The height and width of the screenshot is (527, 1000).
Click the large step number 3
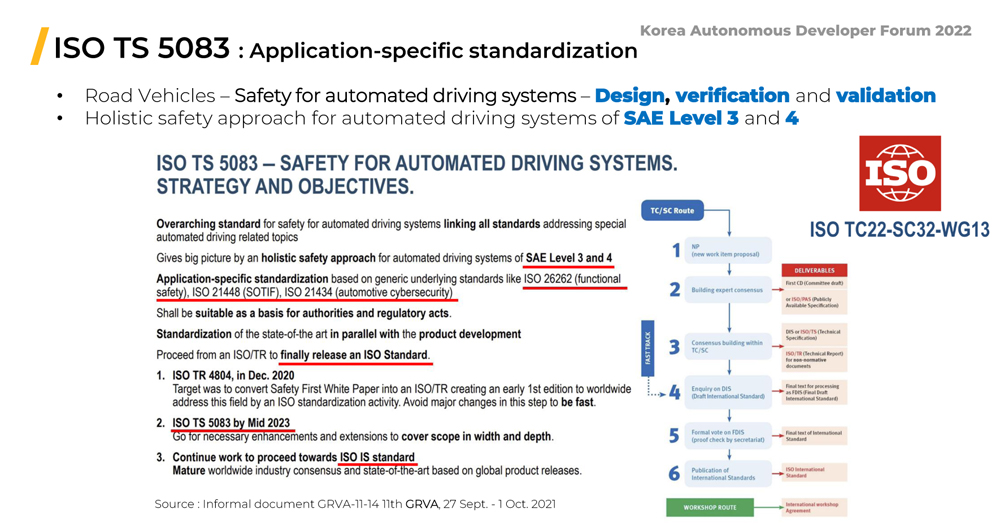(675, 347)
